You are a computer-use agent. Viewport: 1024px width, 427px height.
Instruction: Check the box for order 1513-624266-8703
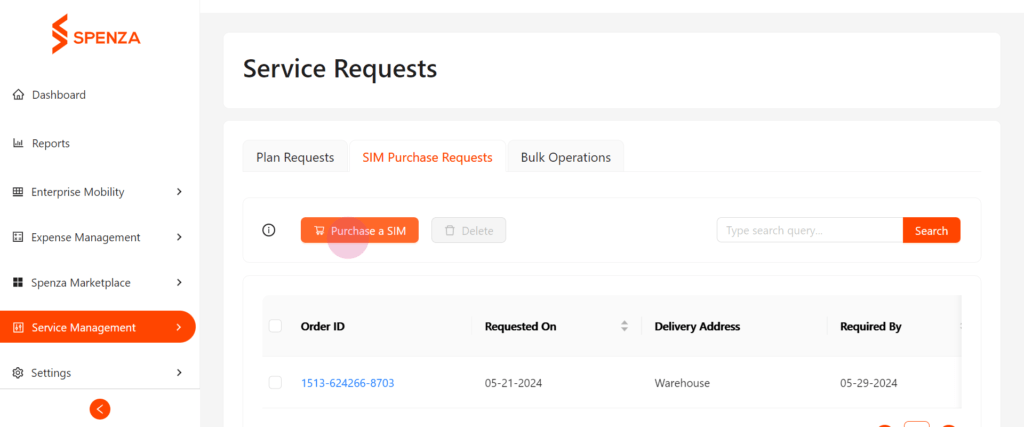click(275, 383)
